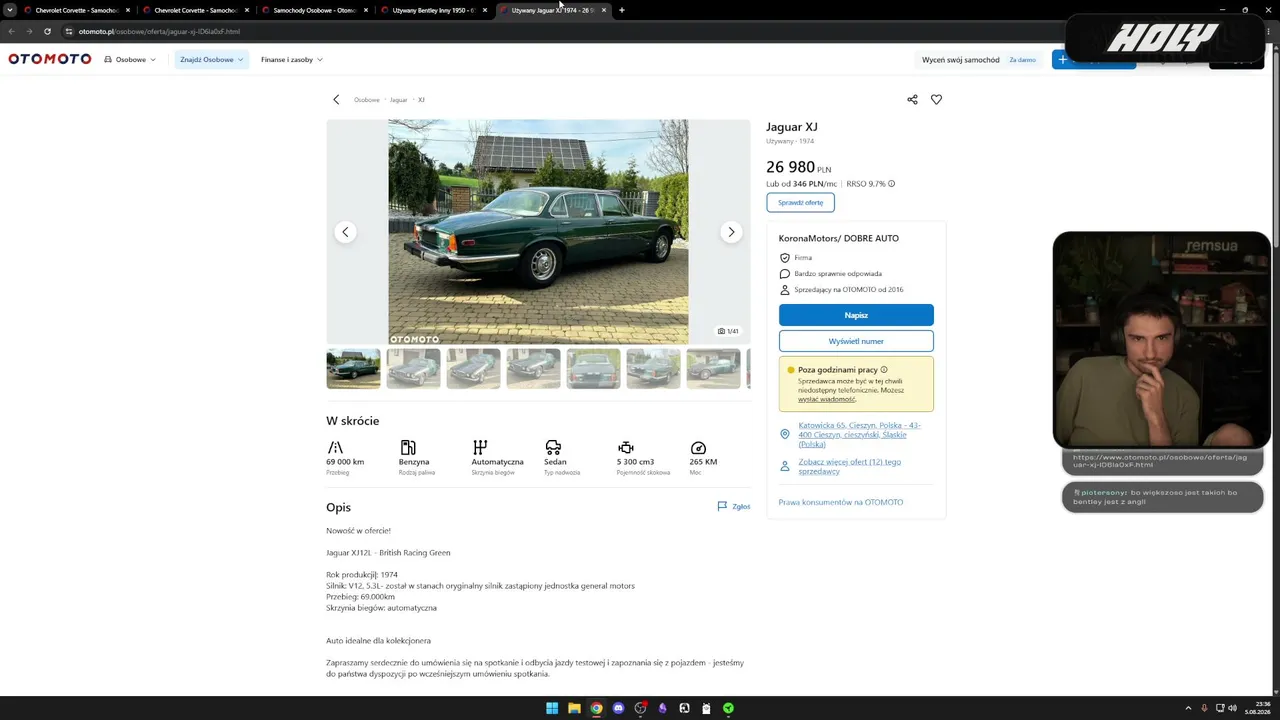The width and height of the screenshot is (1280, 720).
Task: Open Google Chrome from taskbar
Action: pyautogui.click(x=596, y=708)
